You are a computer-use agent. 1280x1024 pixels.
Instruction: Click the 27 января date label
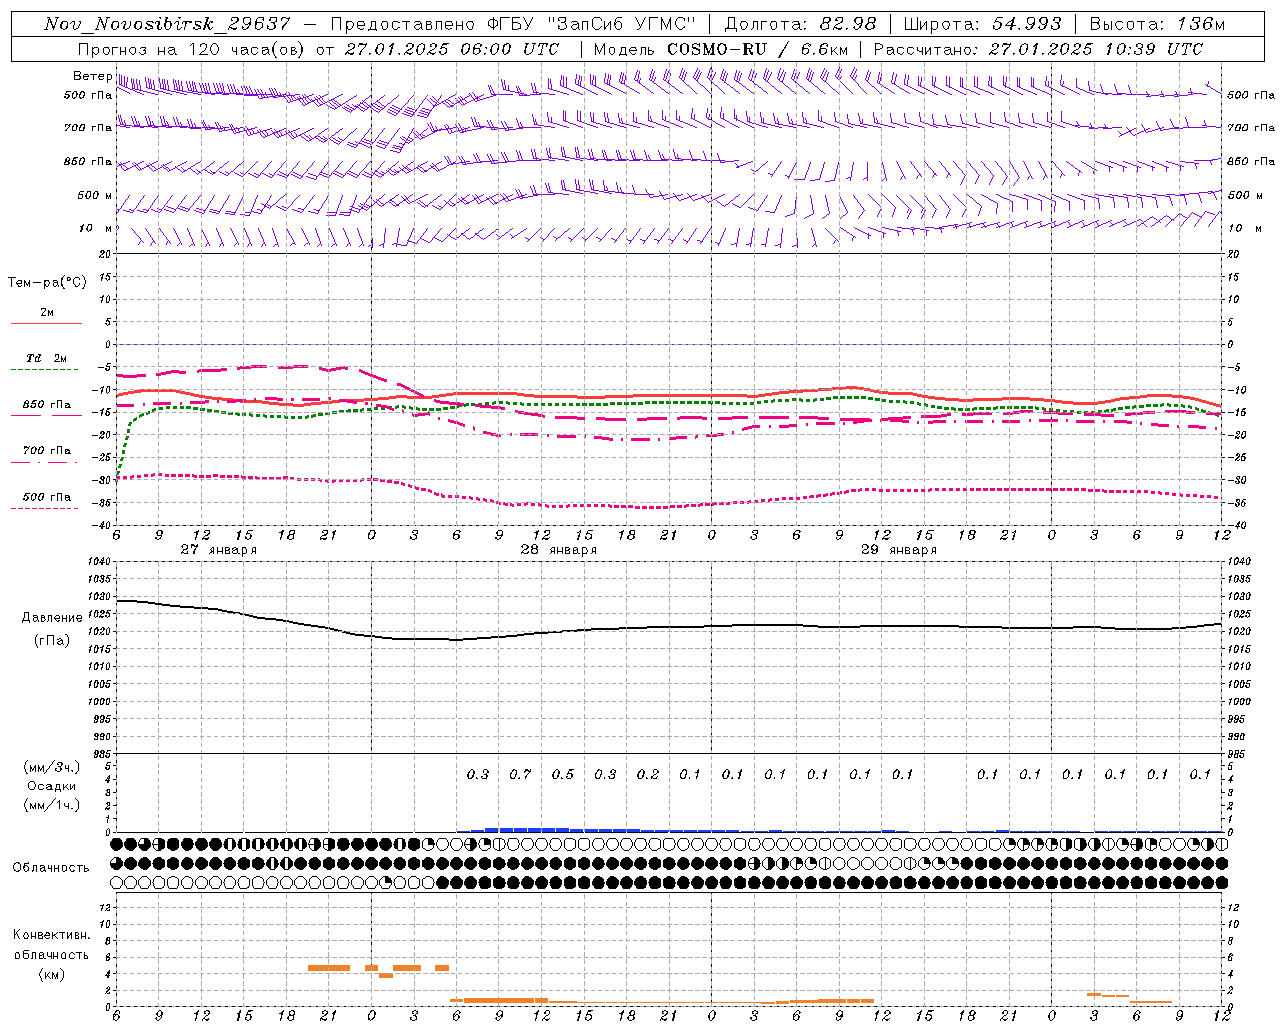(218, 550)
